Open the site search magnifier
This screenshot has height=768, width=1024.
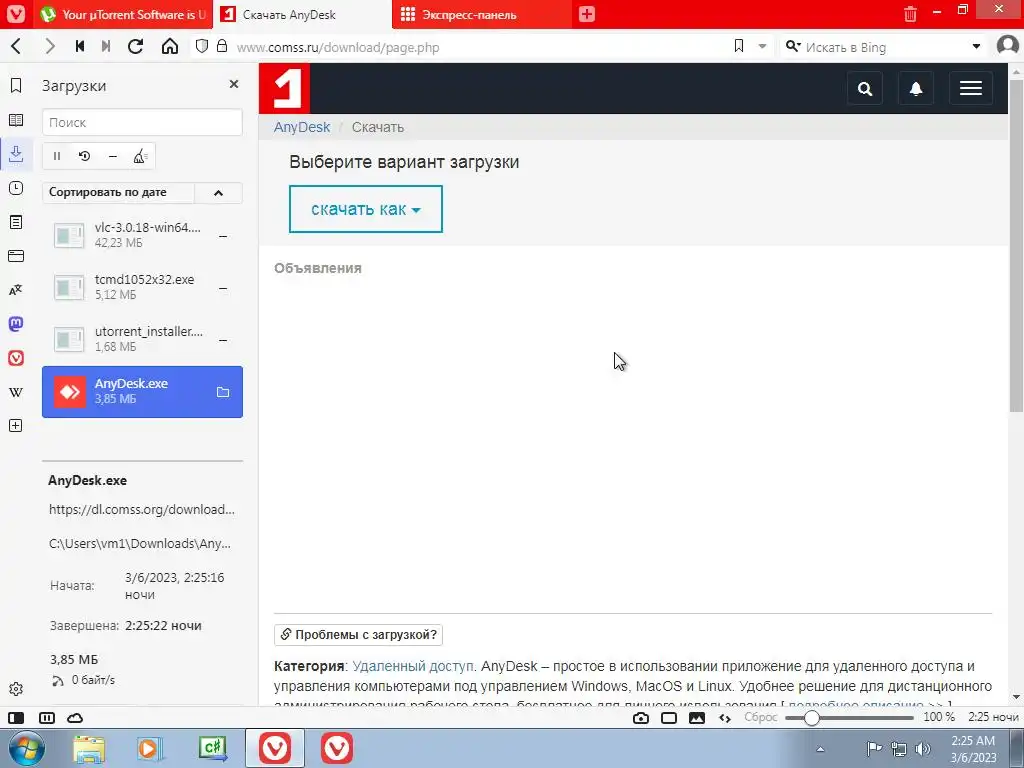[865, 88]
